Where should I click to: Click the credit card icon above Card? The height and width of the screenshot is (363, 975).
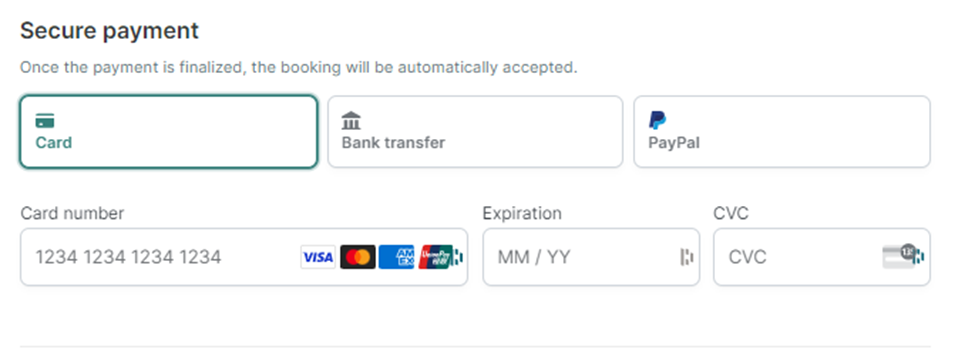point(45,121)
